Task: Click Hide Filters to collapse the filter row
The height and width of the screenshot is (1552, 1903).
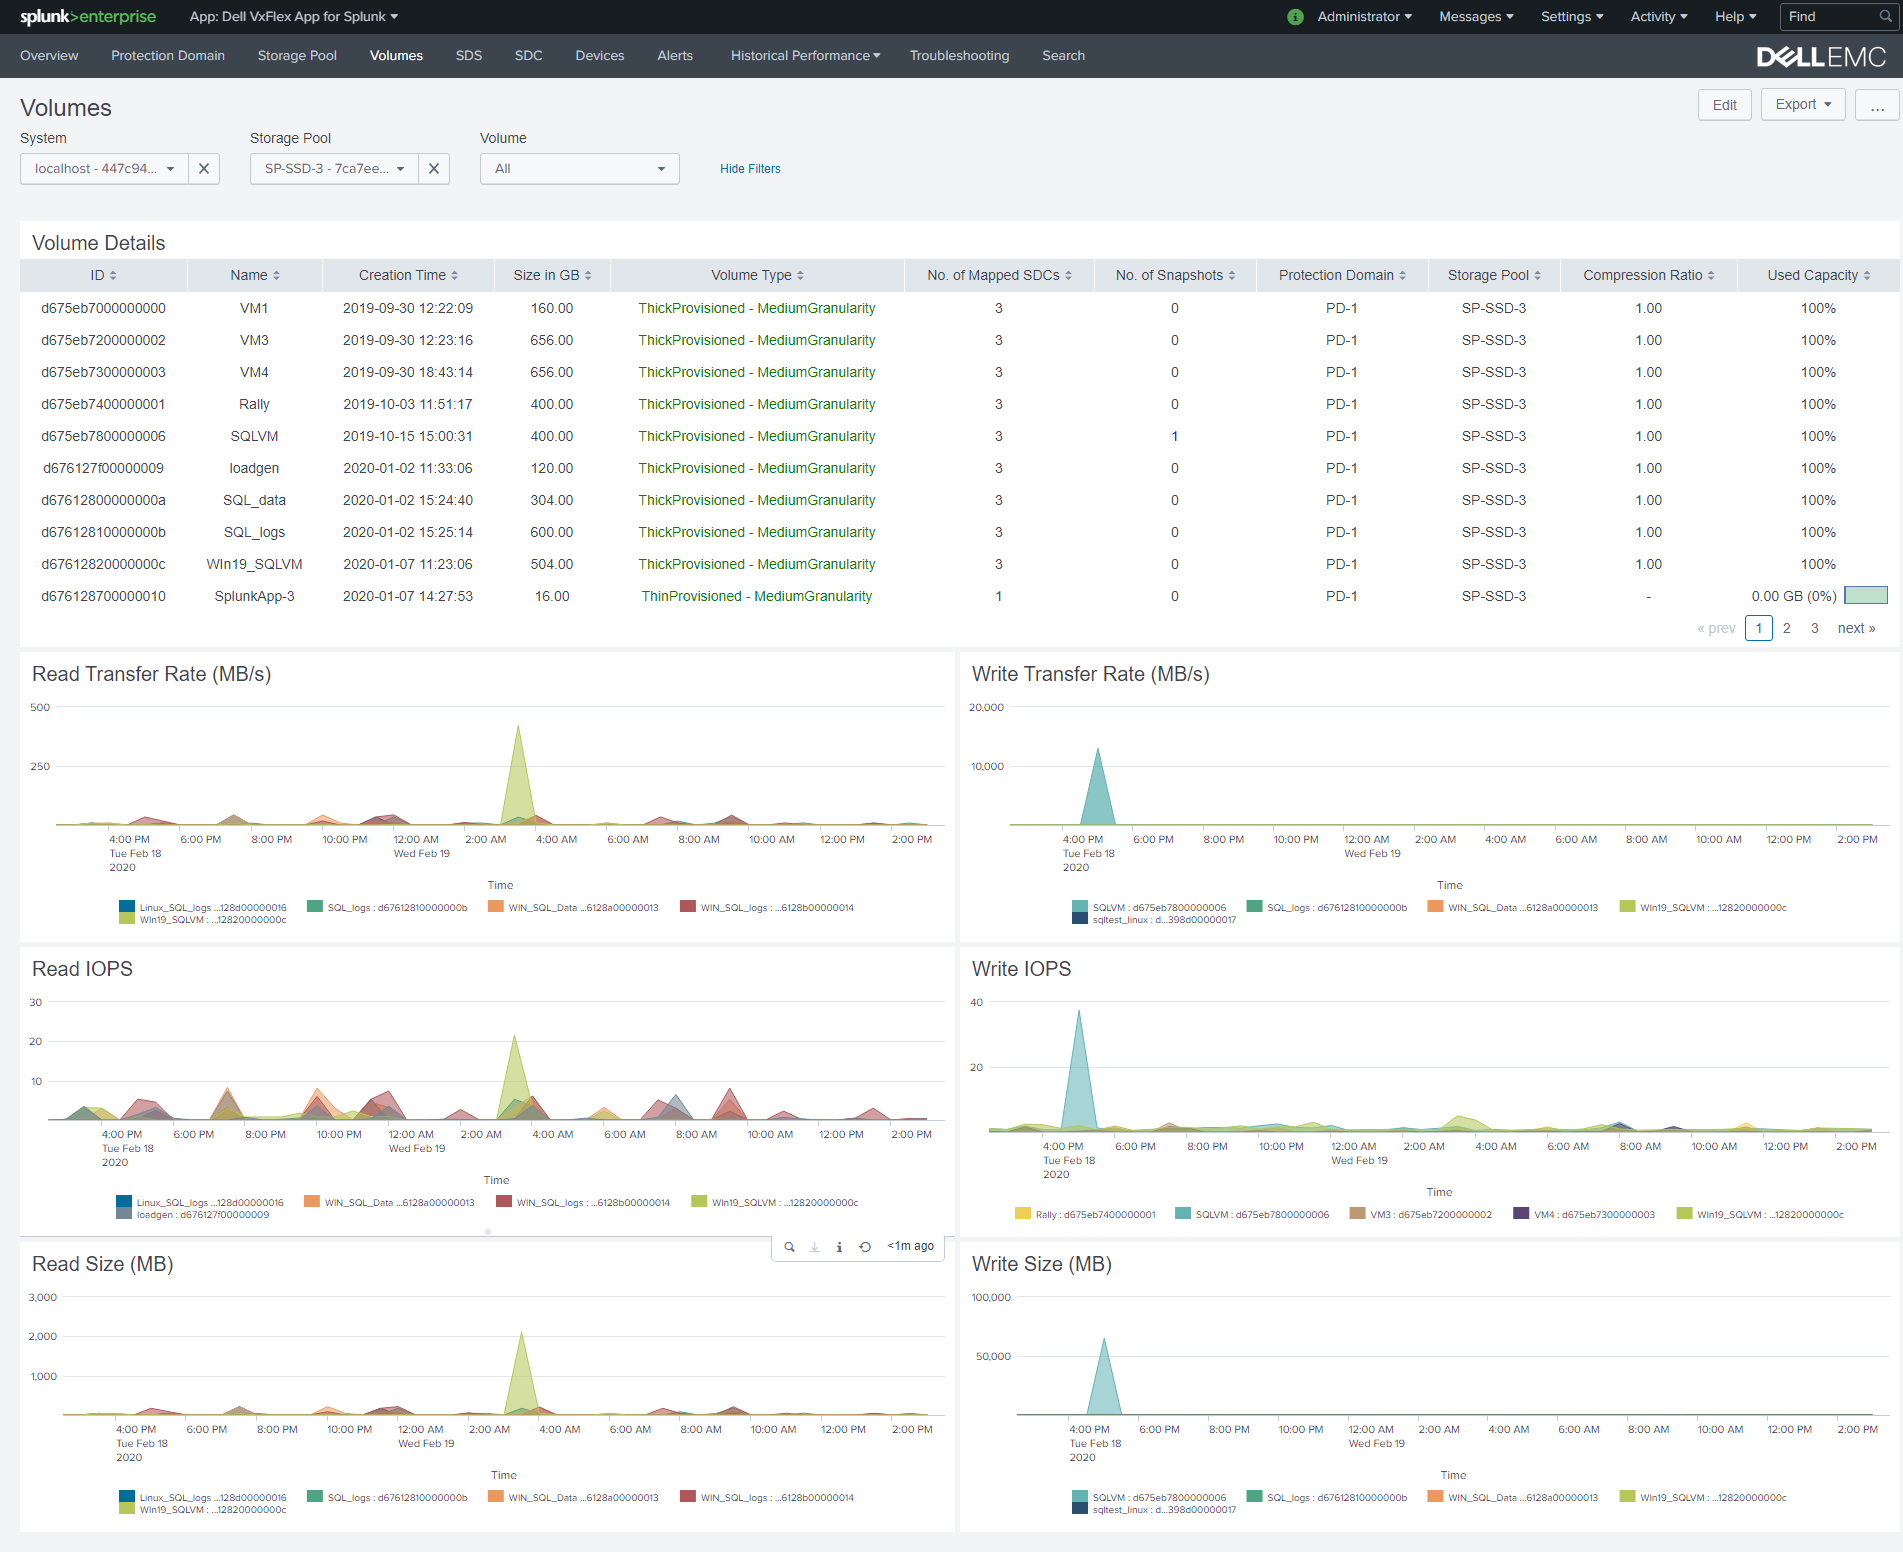Action: [x=749, y=168]
